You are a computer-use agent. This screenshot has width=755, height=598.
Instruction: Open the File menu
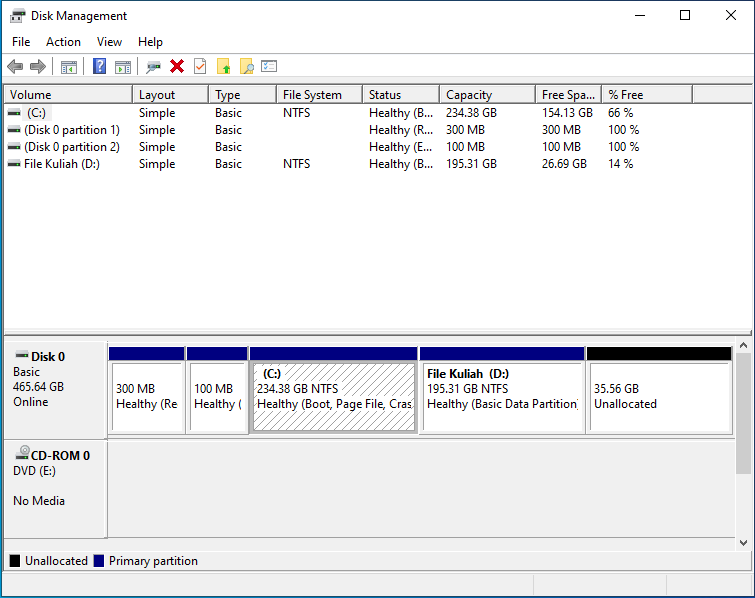[x=21, y=42]
